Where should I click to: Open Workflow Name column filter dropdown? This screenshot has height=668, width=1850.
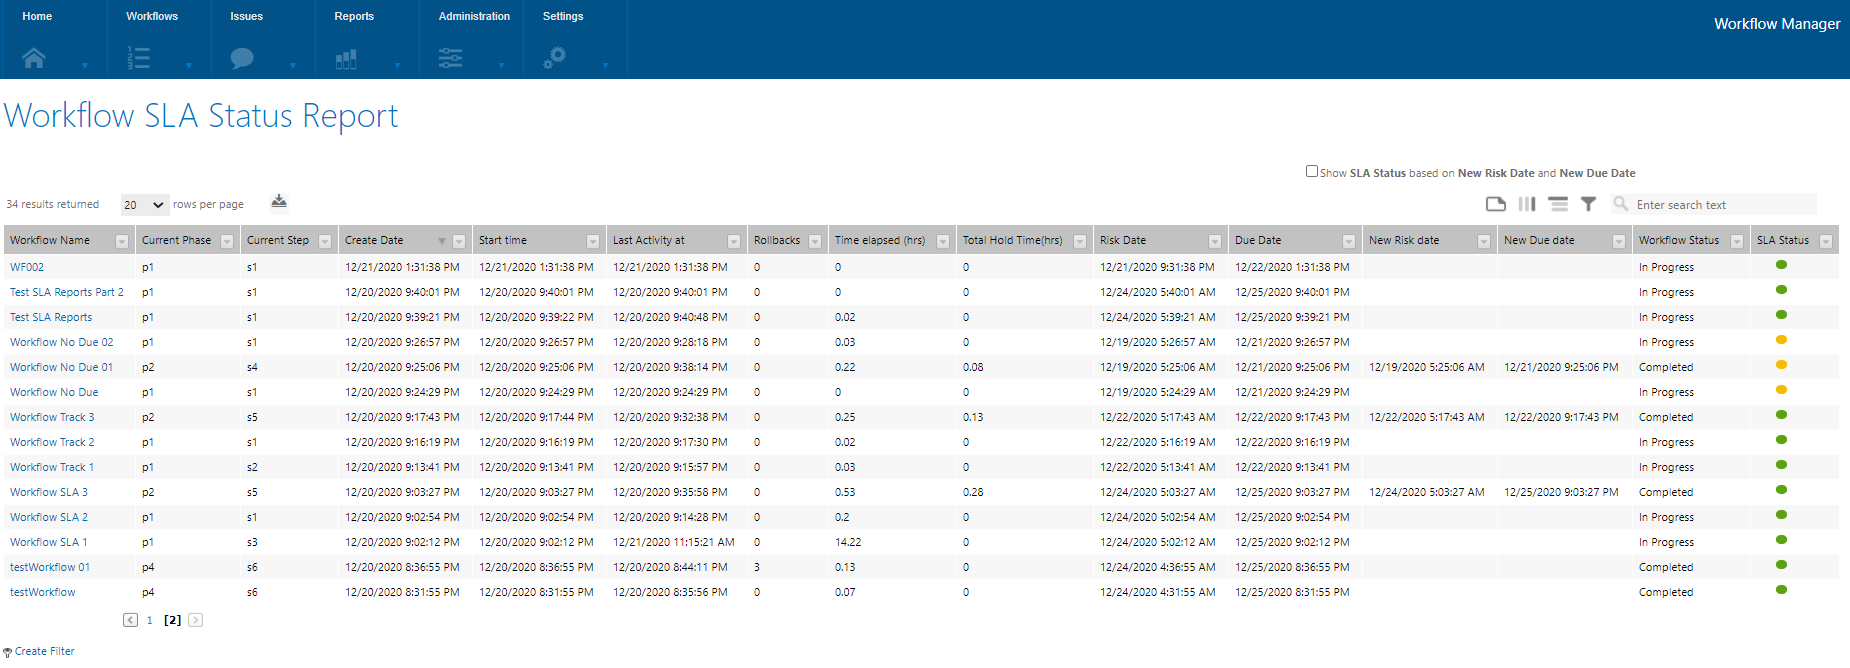pyautogui.click(x=122, y=241)
